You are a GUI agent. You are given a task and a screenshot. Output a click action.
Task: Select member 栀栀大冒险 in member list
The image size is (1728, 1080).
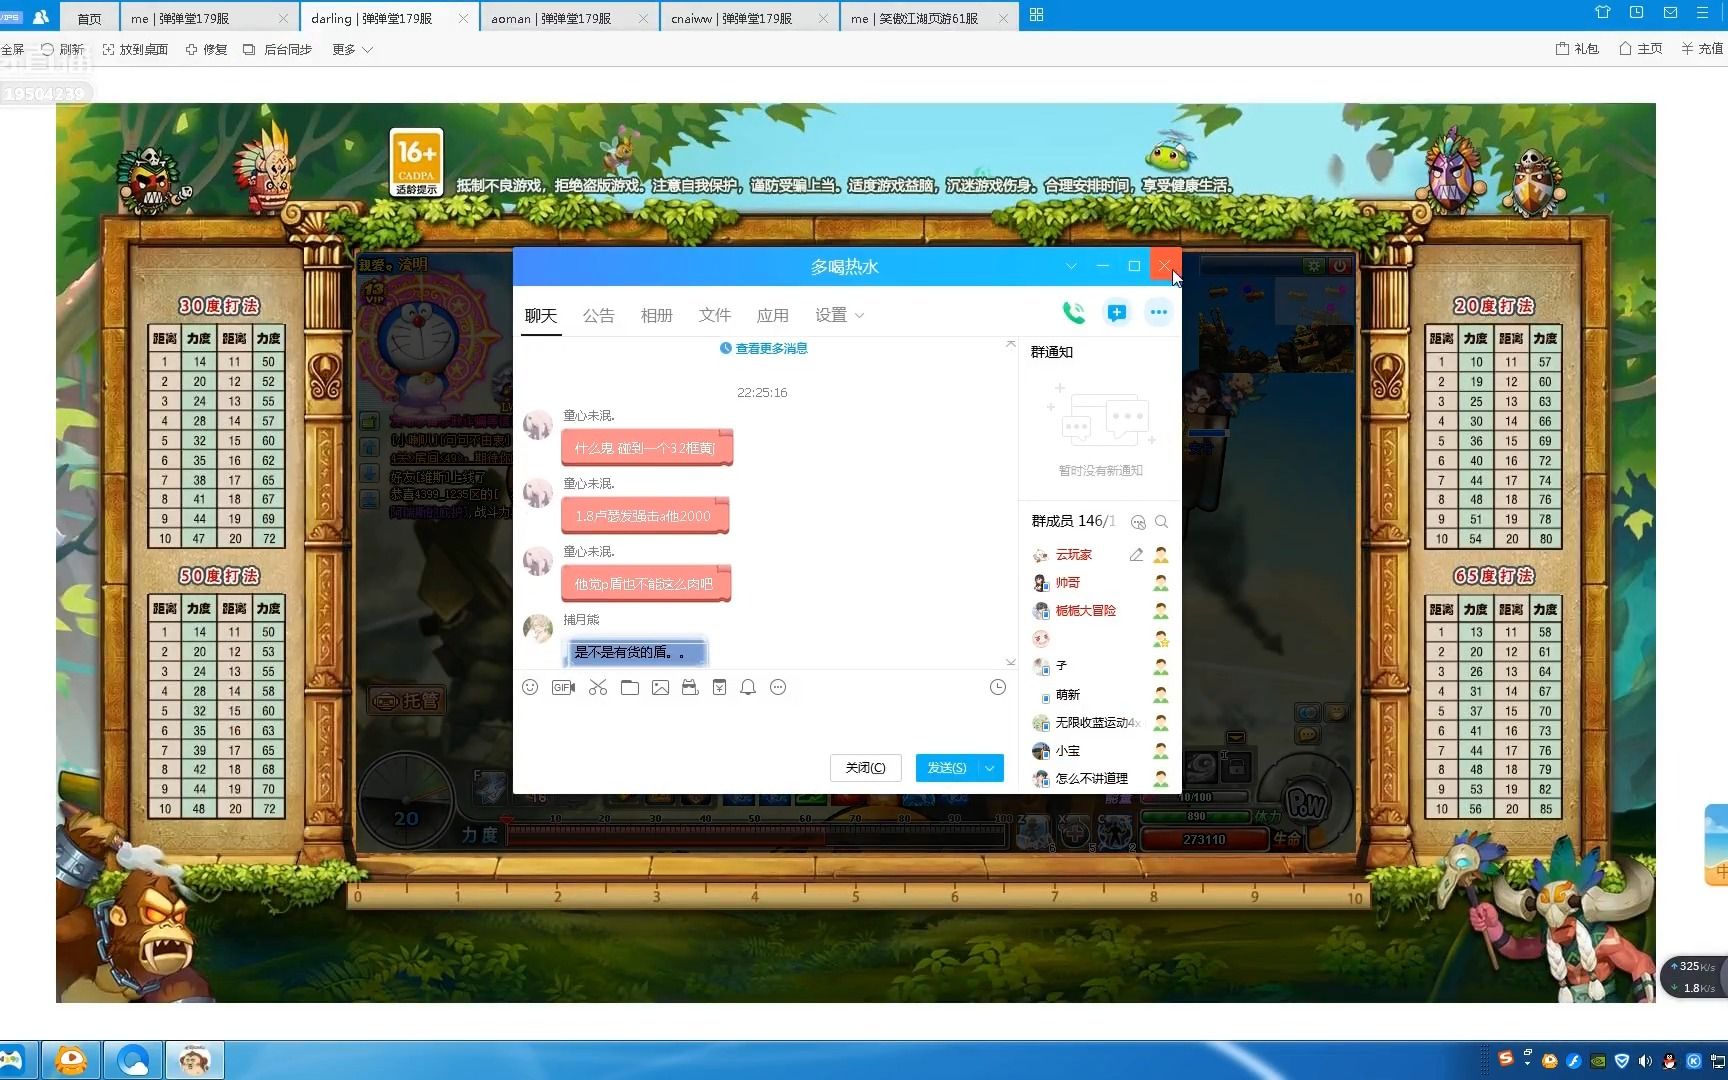click(1100, 610)
